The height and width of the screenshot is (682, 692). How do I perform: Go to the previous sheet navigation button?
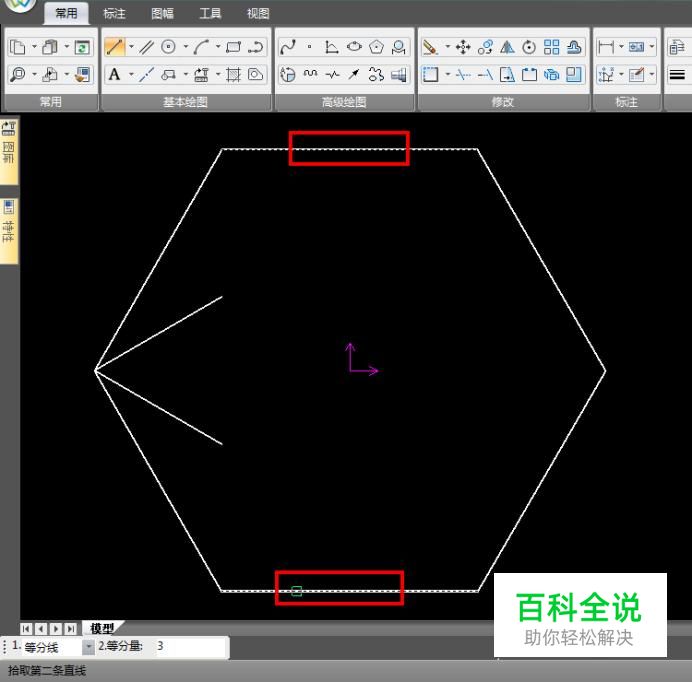(x=41, y=629)
